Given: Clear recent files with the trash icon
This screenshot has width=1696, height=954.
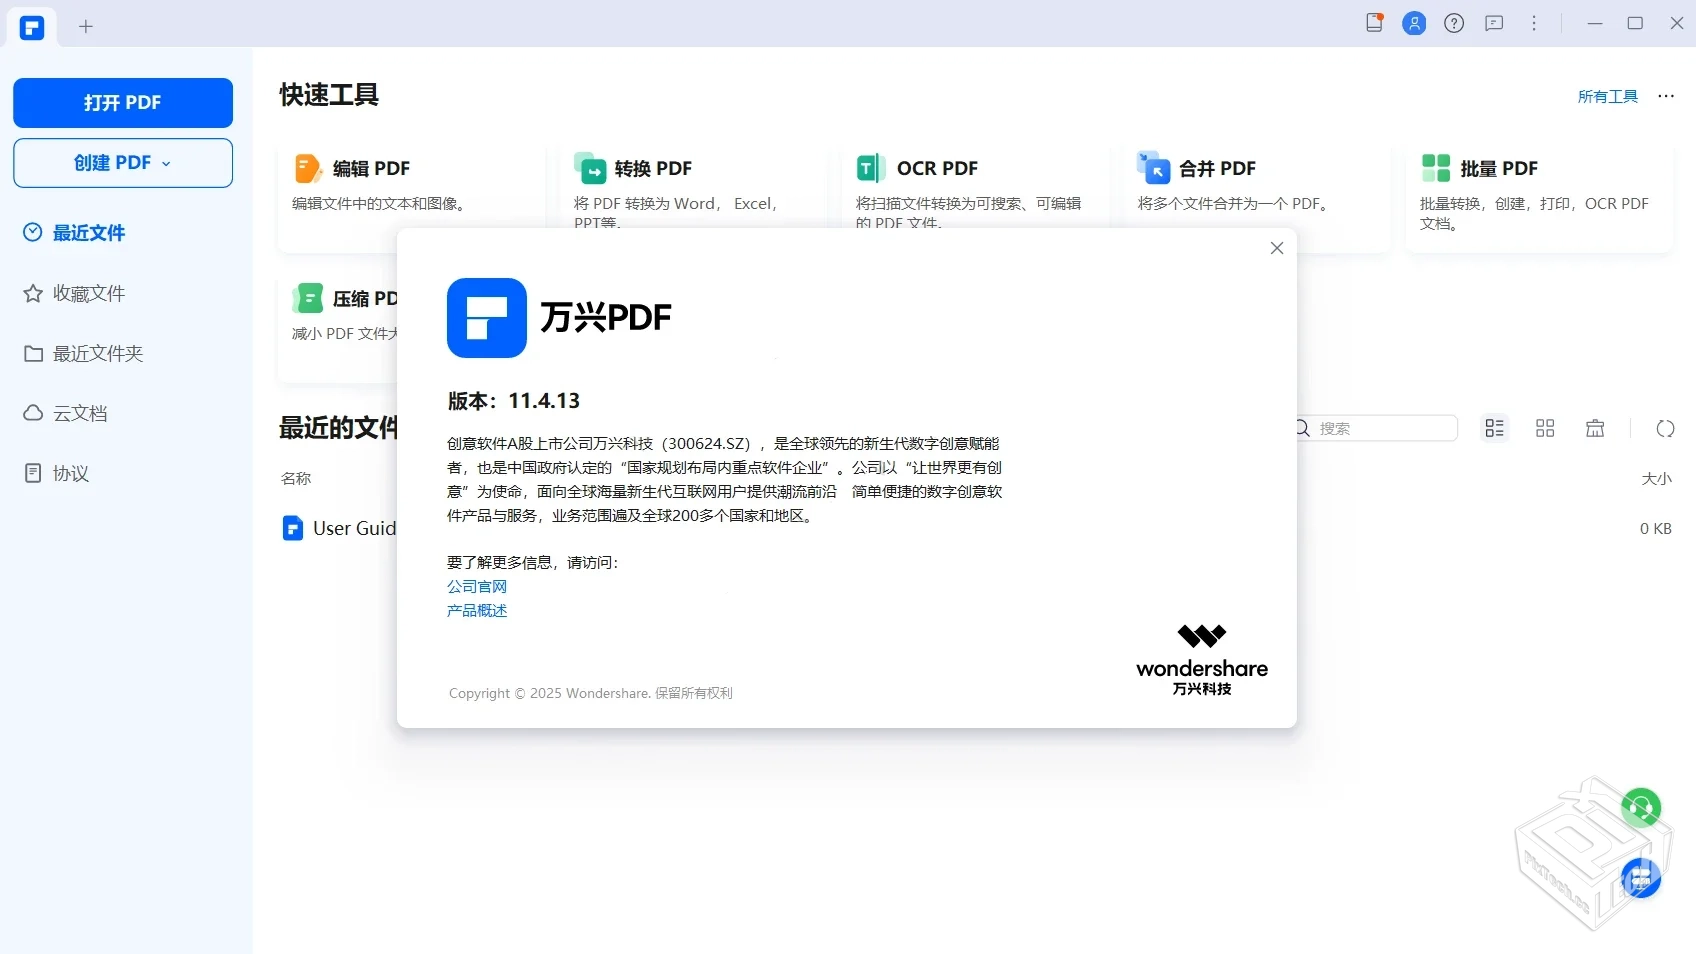Looking at the screenshot, I should coord(1595,428).
